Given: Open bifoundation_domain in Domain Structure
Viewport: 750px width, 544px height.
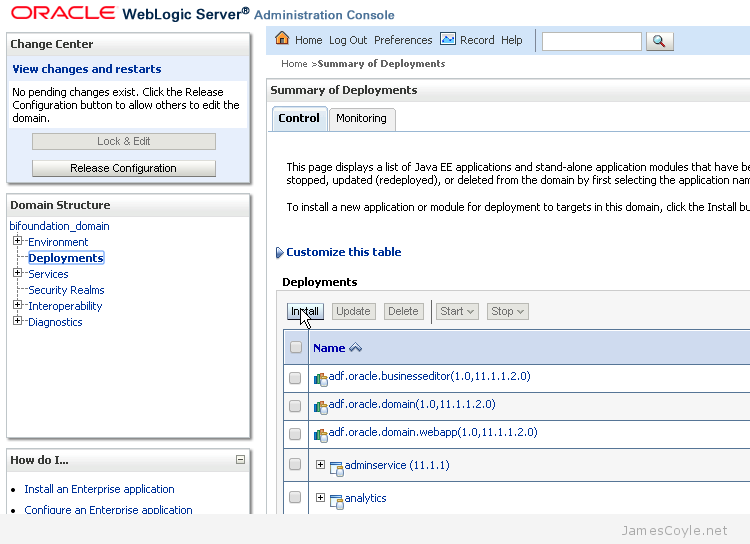Looking at the screenshot, I should click(x=59, y=226).
